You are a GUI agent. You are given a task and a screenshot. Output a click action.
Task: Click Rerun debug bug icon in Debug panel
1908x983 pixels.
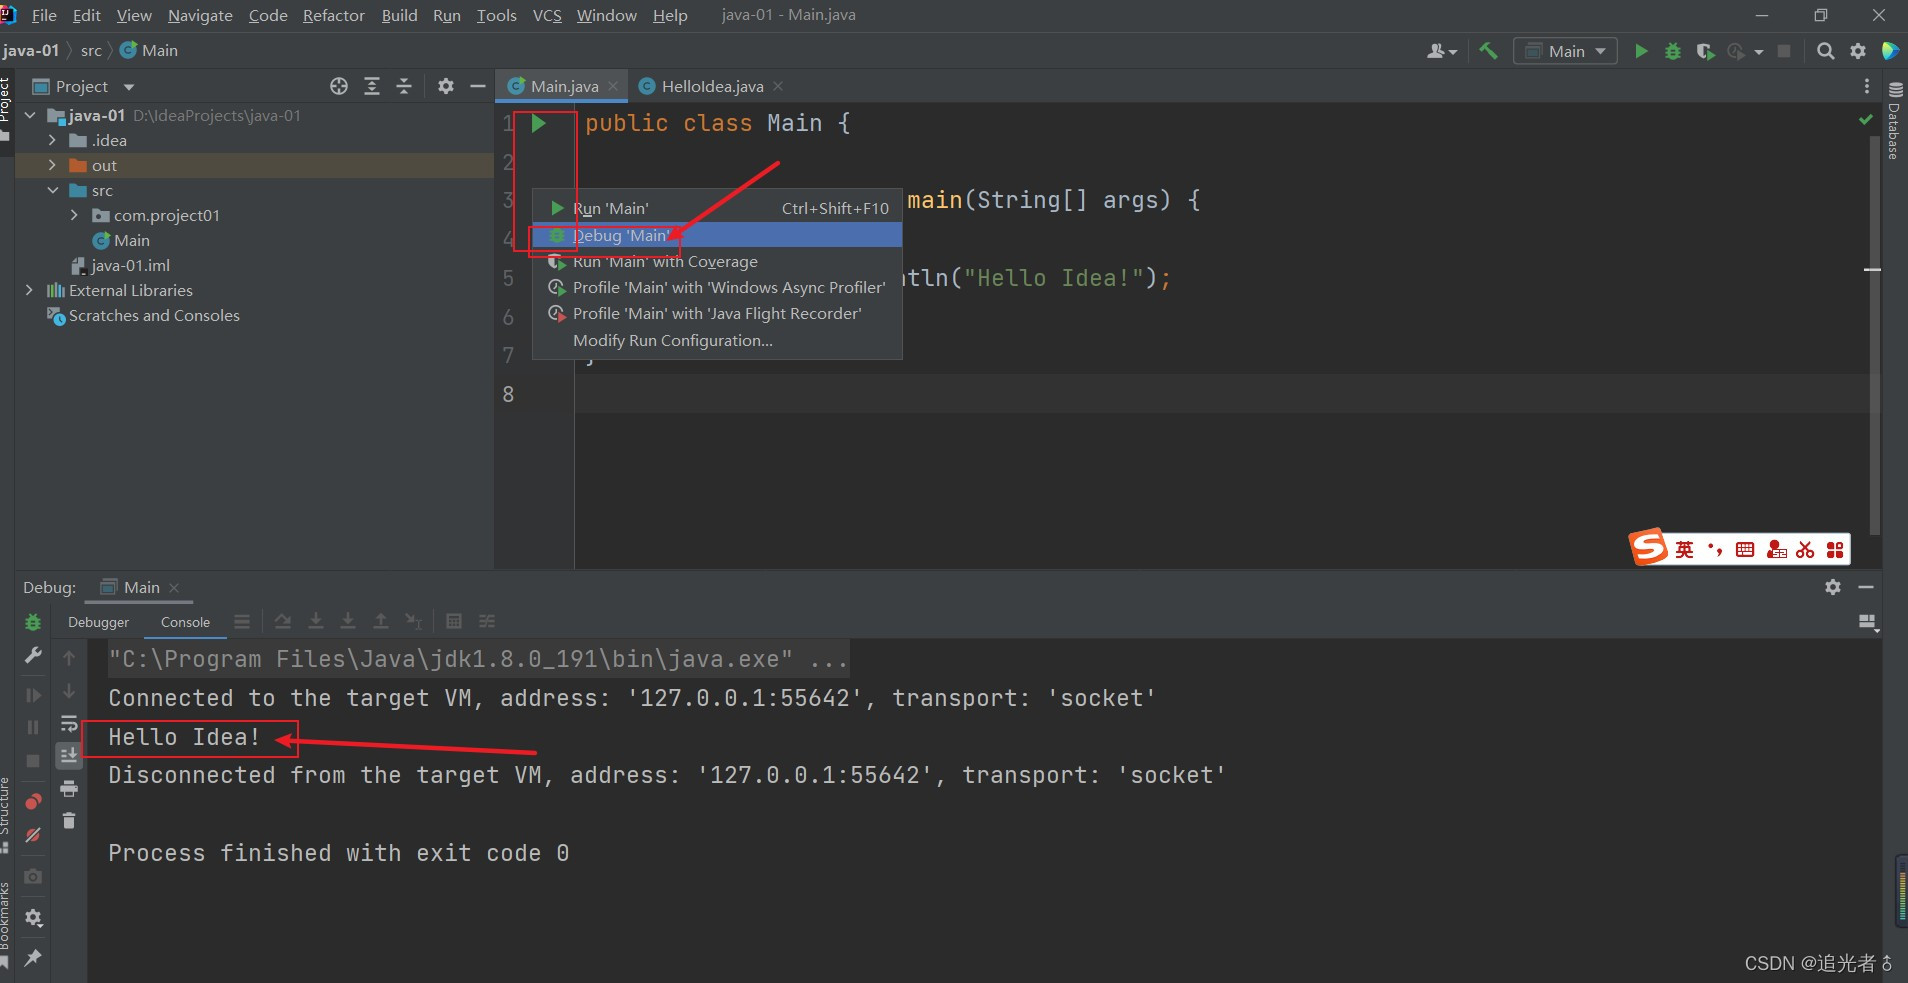coord(33,622)
